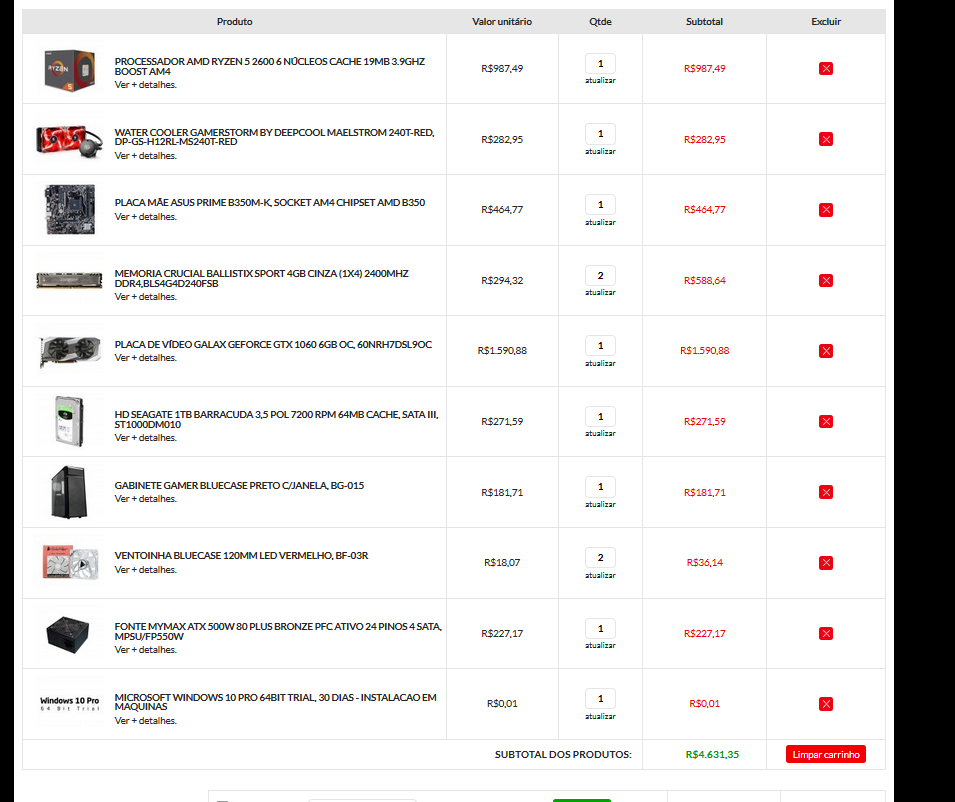
Task: Click atualizar under the Seagate HD quantity
Action: tap(600, 433)
